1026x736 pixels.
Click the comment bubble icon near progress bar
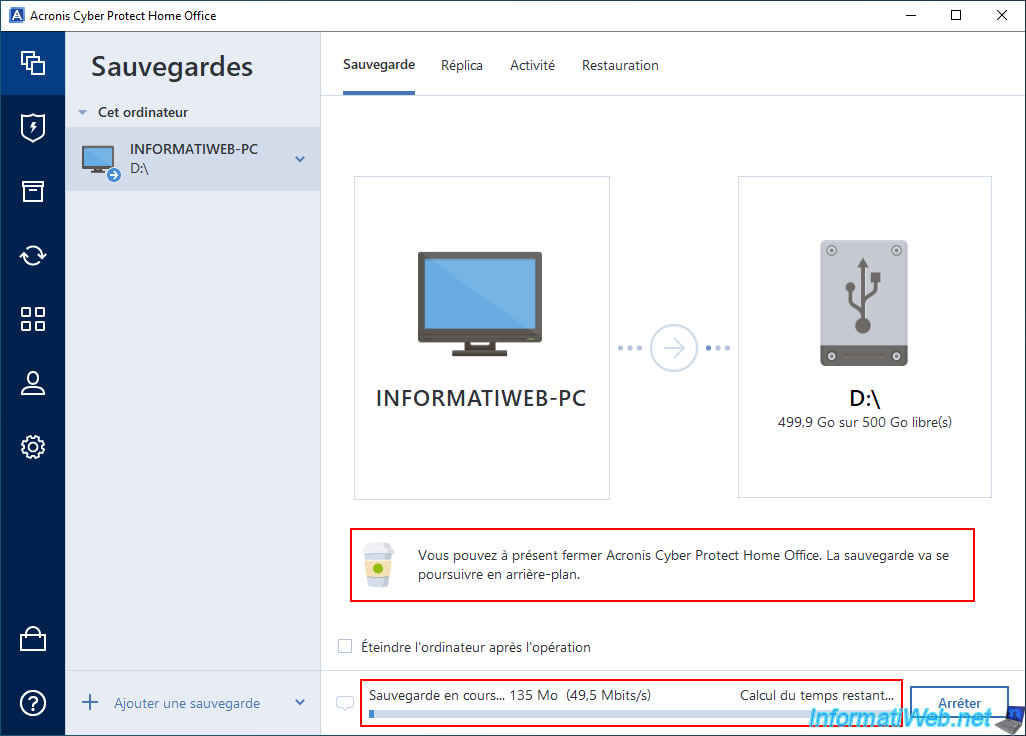(345, 703)
